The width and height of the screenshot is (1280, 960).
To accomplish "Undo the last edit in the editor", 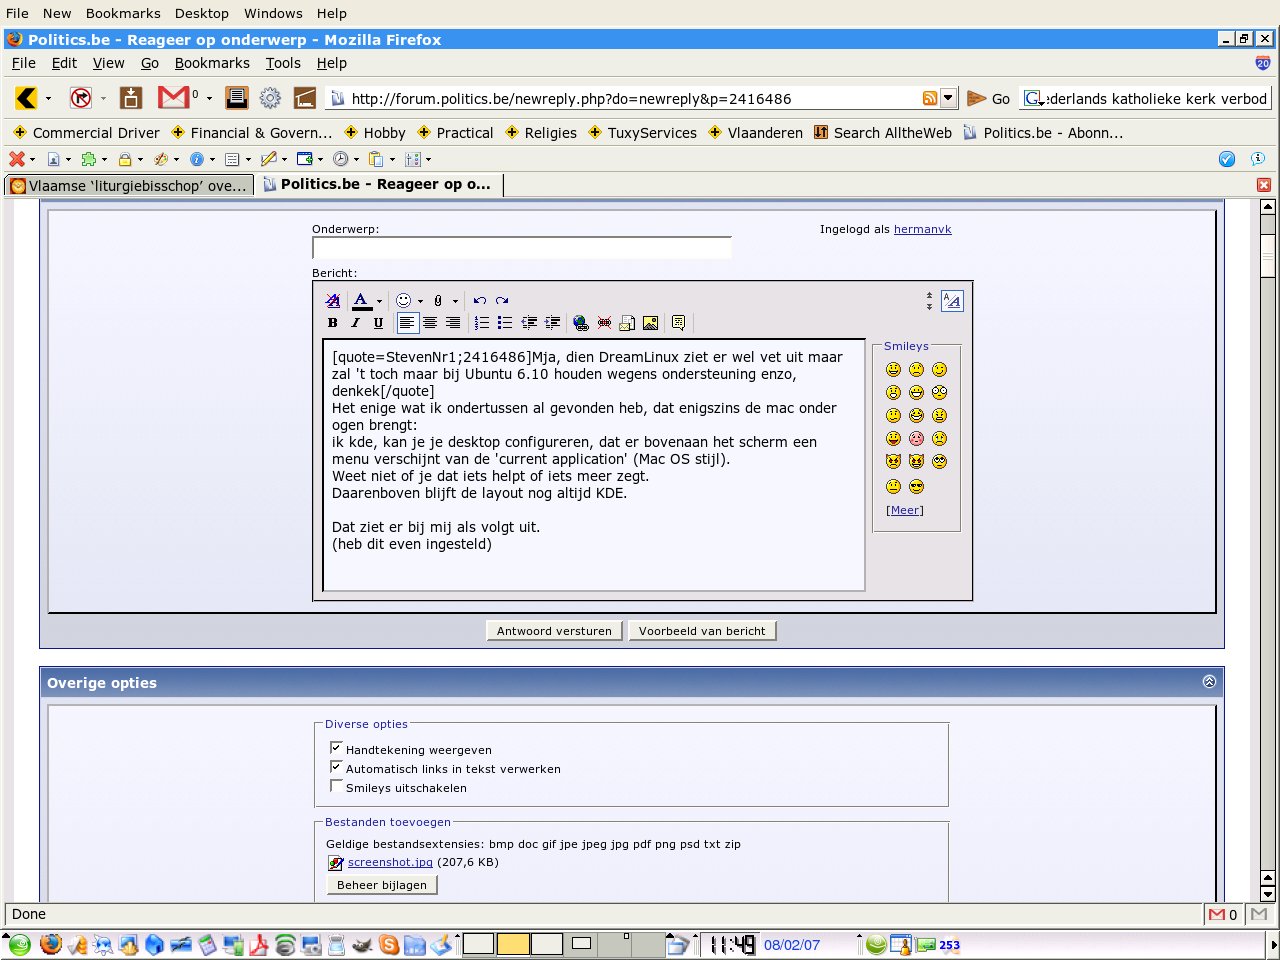I will 480,300.
